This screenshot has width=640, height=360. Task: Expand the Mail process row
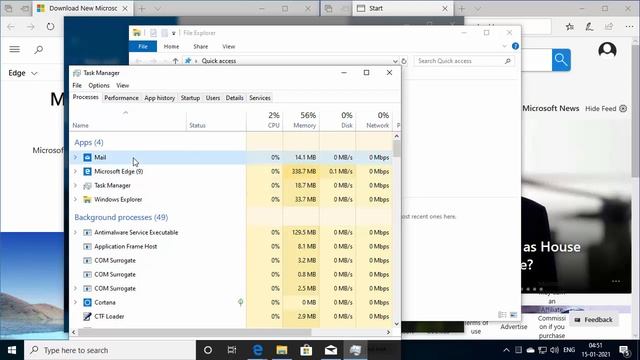[76, 157]
